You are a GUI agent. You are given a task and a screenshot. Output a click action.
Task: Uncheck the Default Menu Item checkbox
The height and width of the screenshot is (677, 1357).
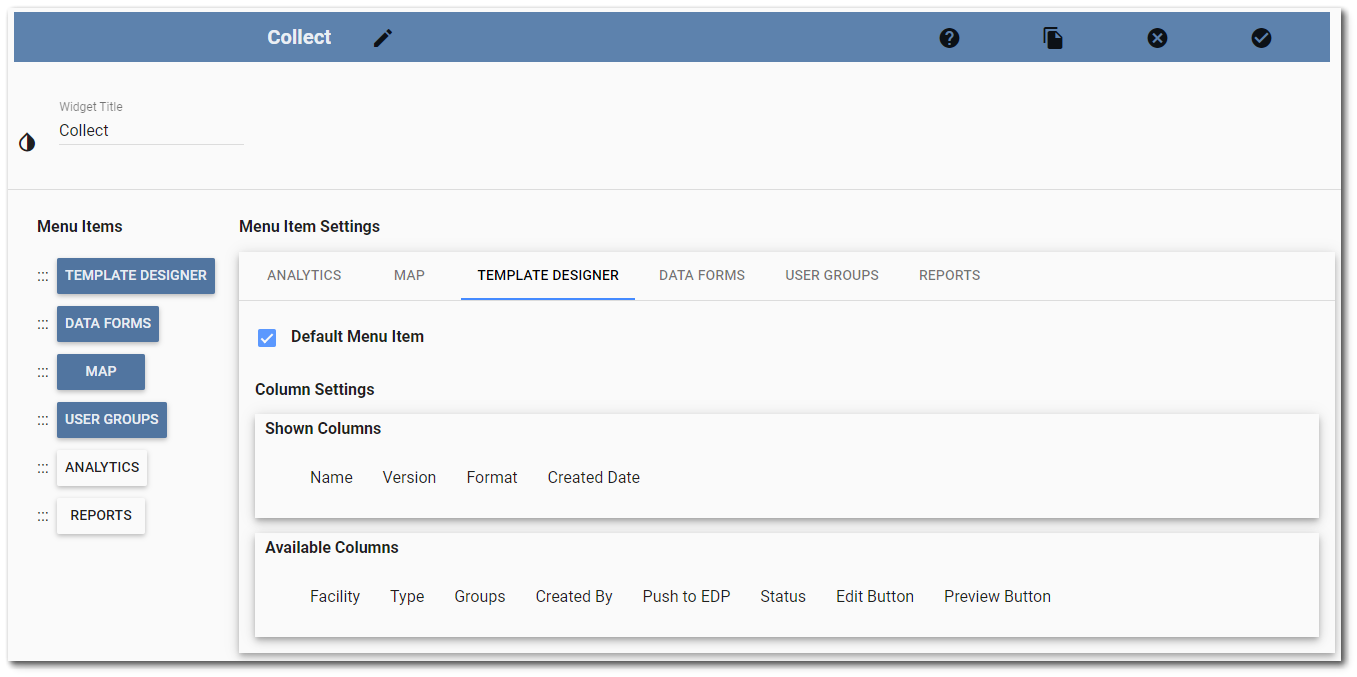(267, 337)
